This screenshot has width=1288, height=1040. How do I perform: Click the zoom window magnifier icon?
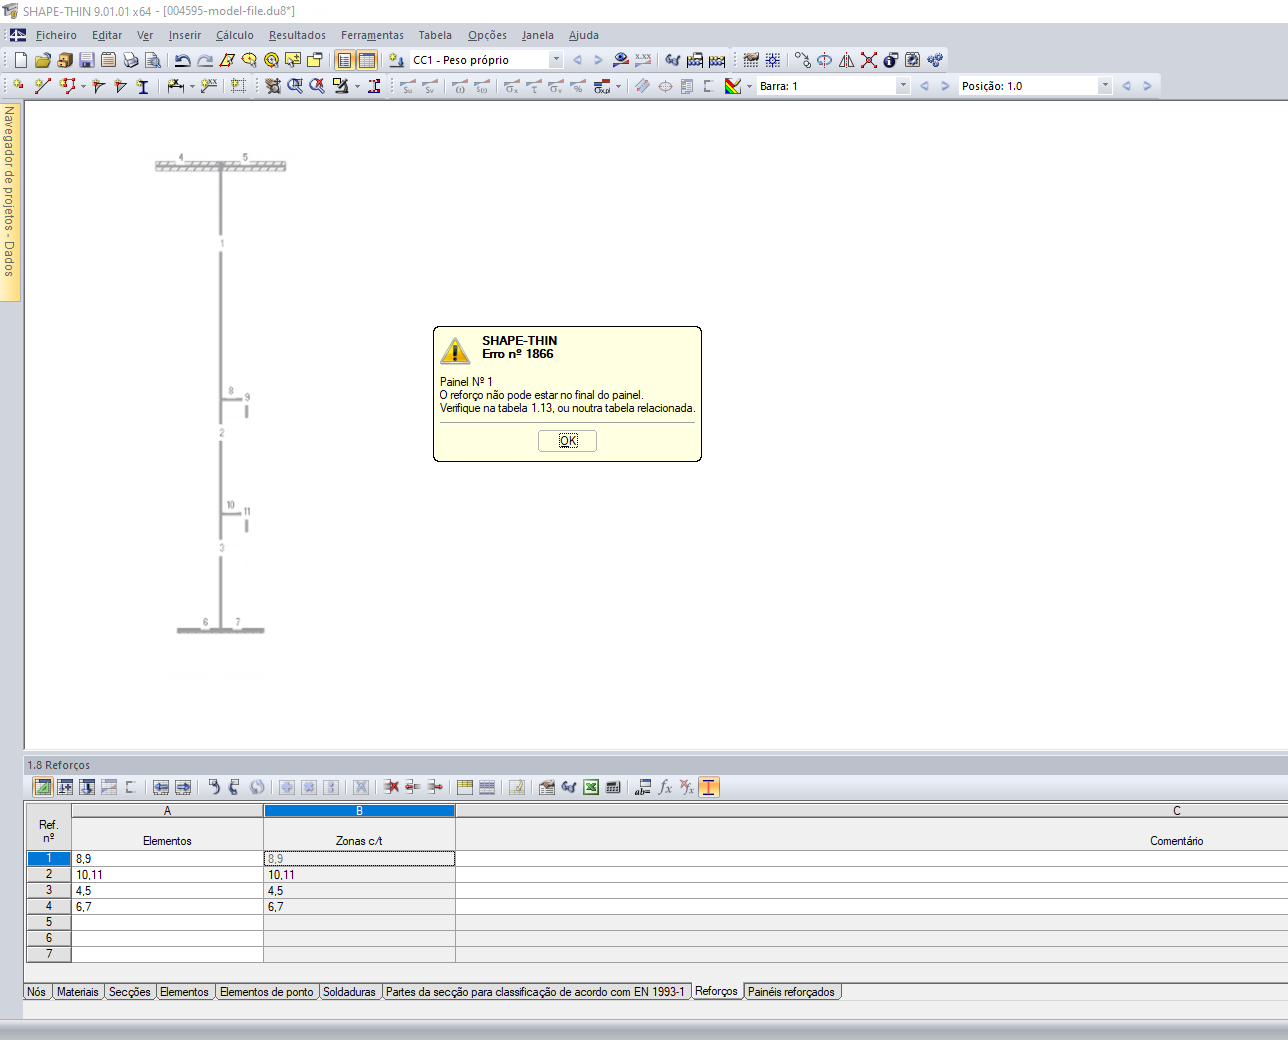295,86
